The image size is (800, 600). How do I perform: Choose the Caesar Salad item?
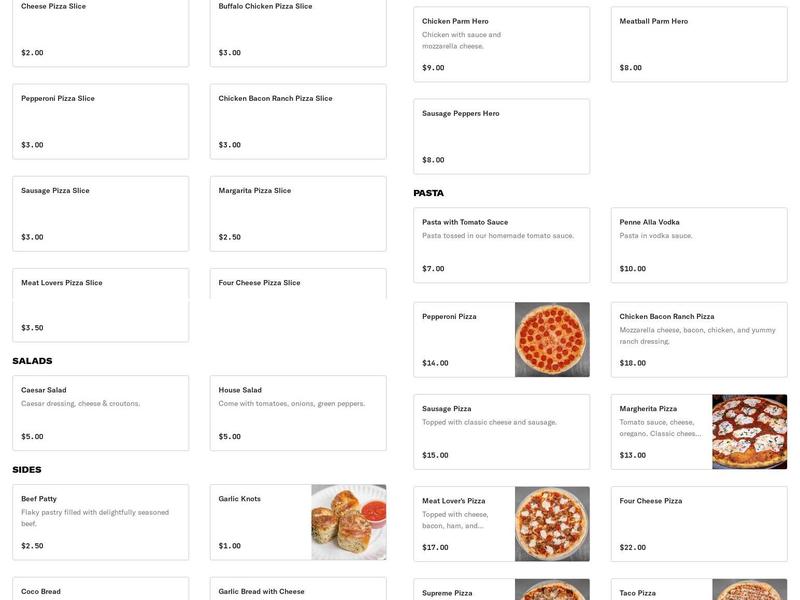pos(100,412)
